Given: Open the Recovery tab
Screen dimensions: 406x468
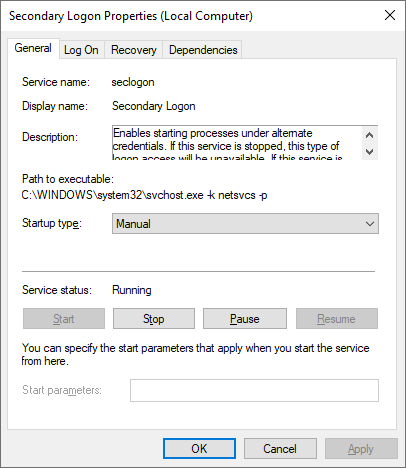Looking at the screenshot, I should (x=134, y=50).
